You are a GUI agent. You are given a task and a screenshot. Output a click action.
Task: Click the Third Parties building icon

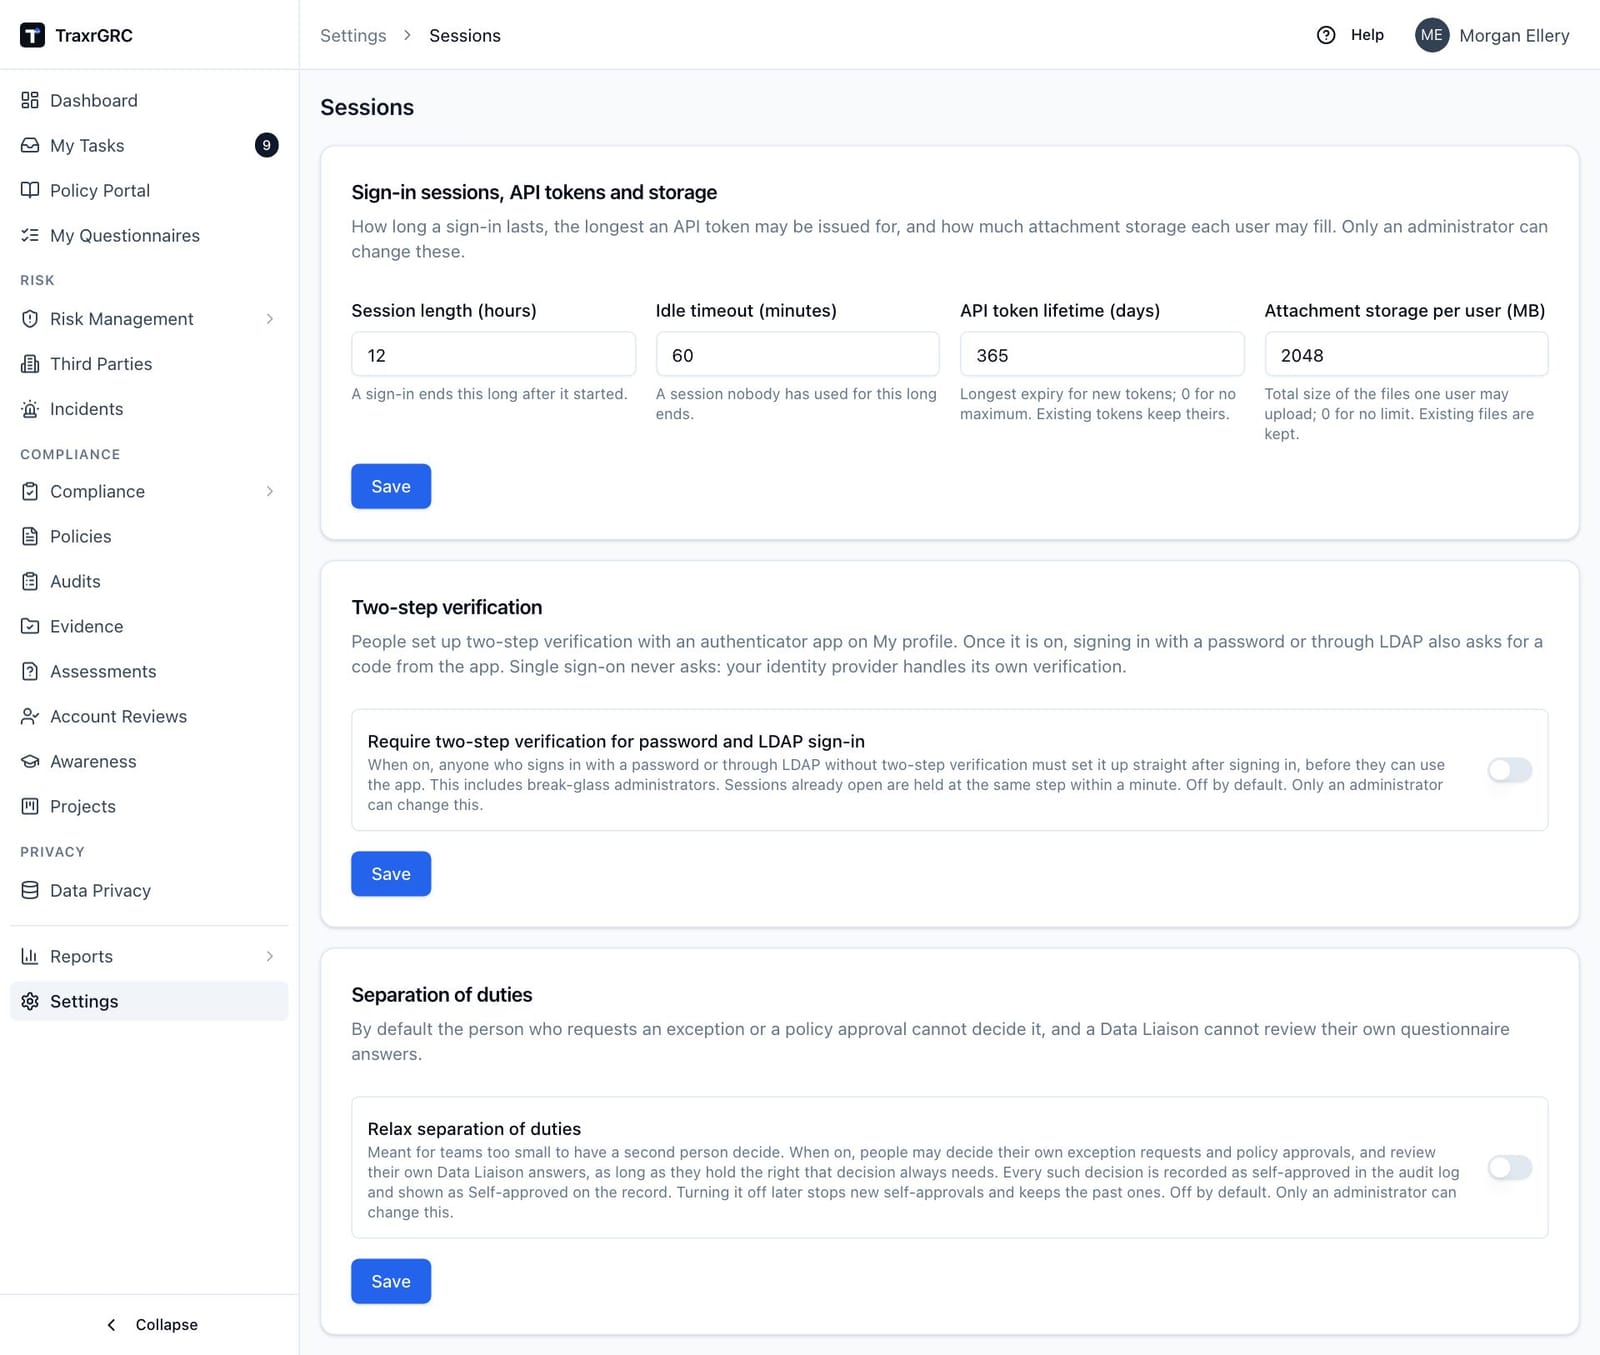[30, 363]
